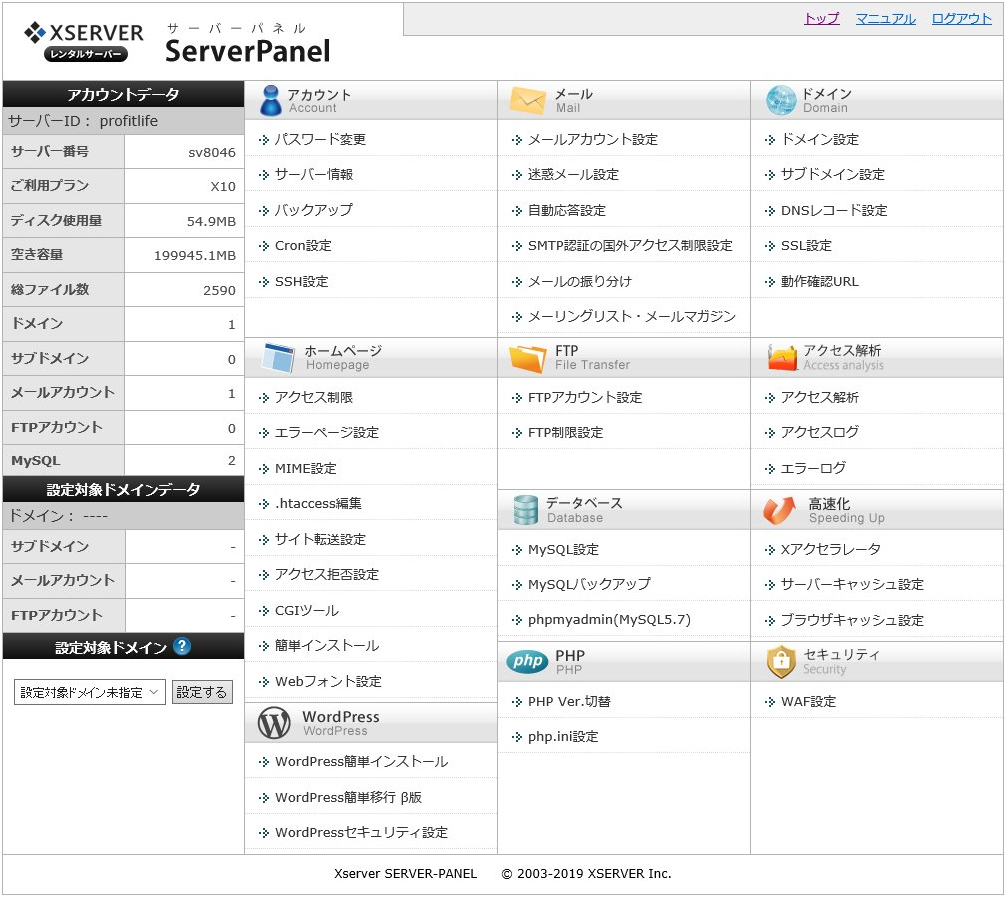Viewport: 1007px width, 897px height.
Task: Click the XSERVER logo
Action: point(83,42)
